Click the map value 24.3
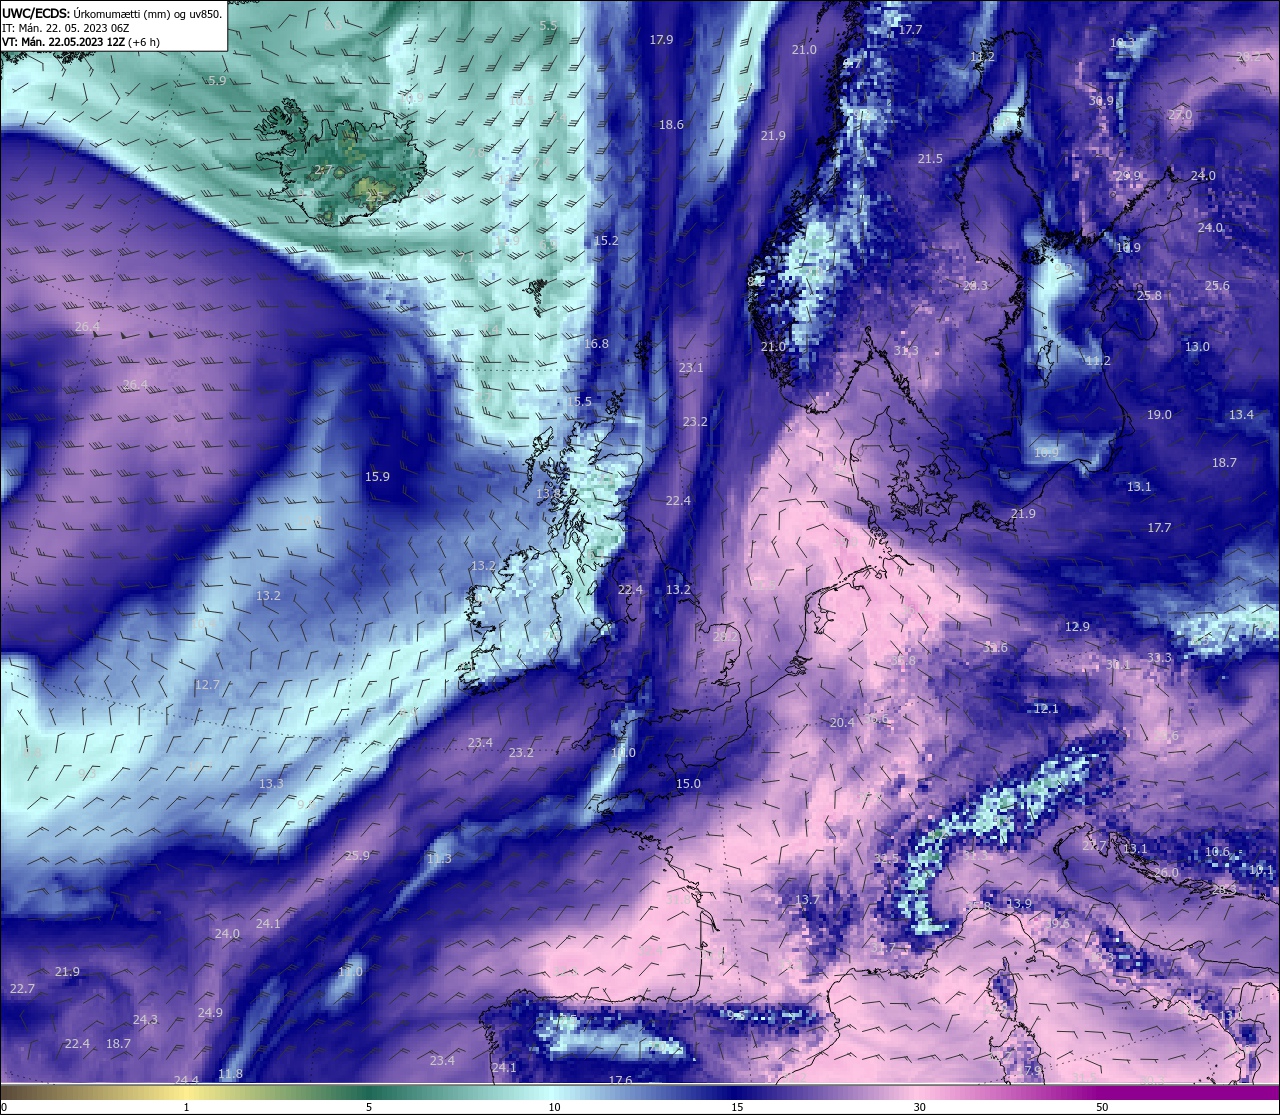 click(x=145, y=1020)
